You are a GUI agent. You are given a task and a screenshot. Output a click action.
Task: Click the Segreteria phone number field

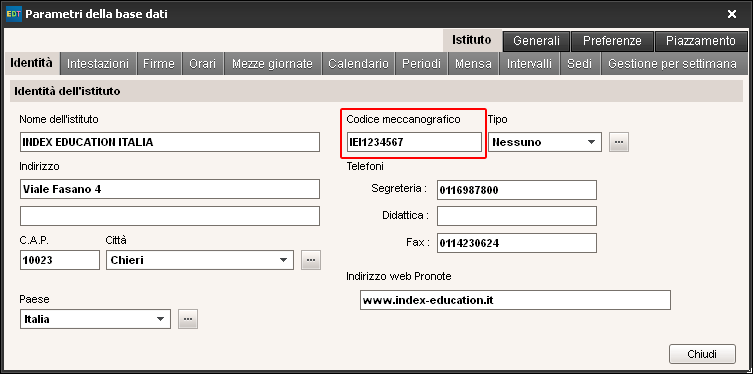click(517, 190)
